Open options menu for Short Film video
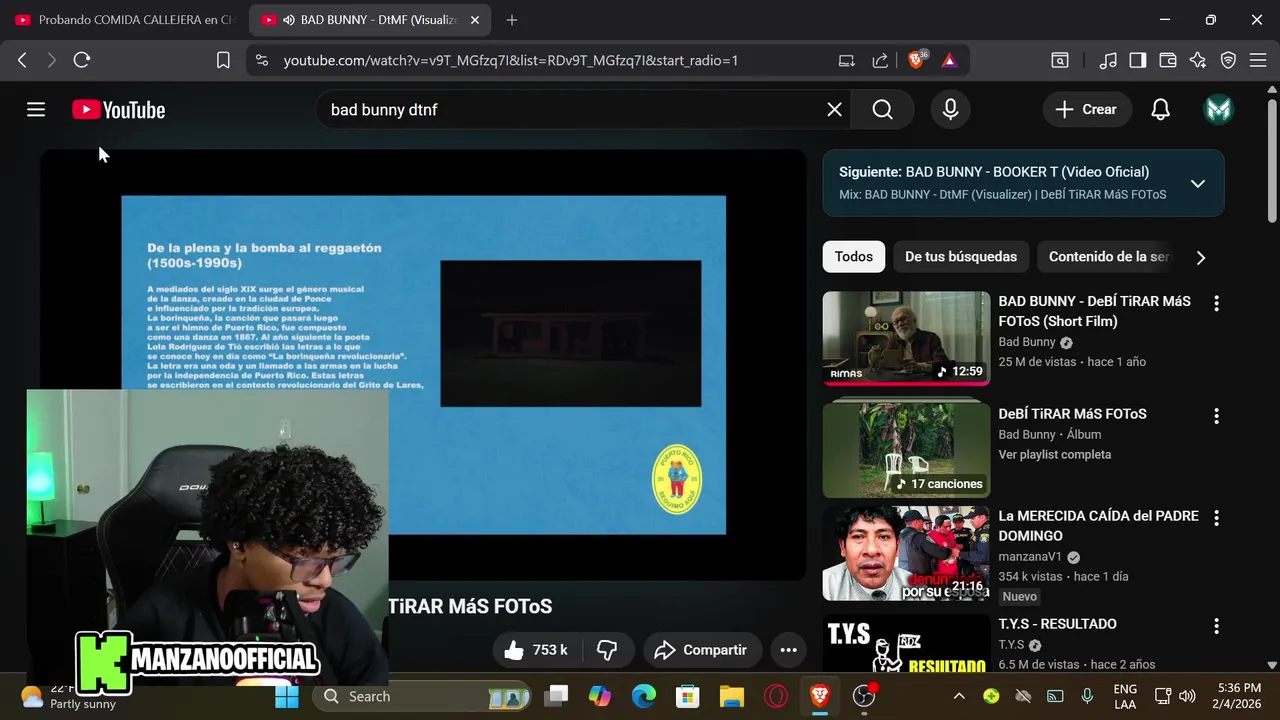The height and width of the screenshot is (720, 1280). [1216, 303]
